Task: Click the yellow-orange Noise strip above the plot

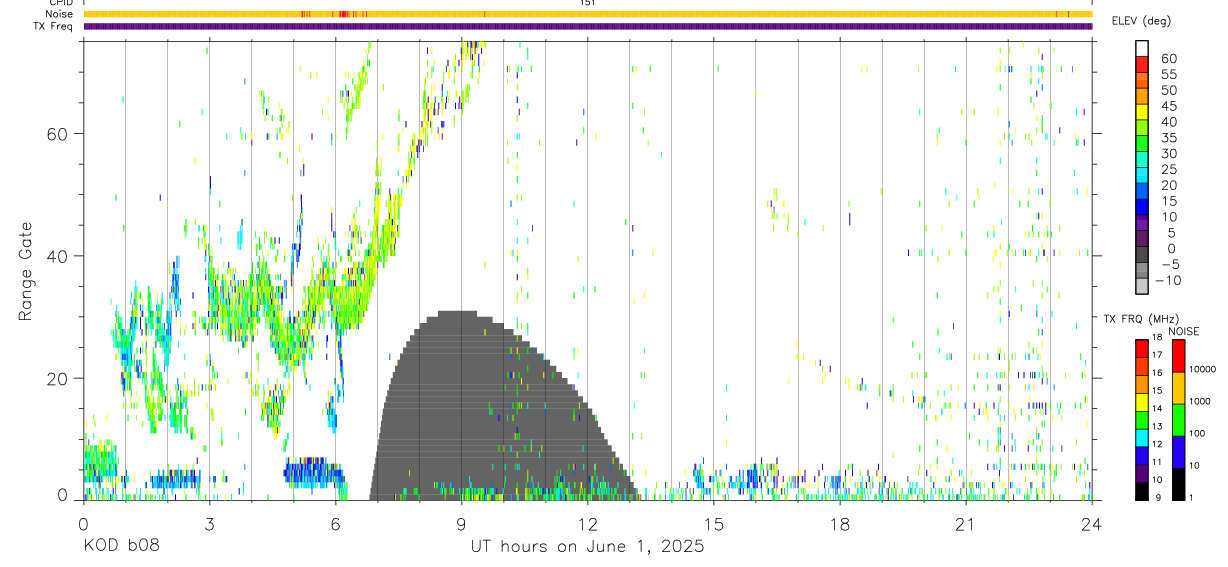Action: tap(587, 14)
